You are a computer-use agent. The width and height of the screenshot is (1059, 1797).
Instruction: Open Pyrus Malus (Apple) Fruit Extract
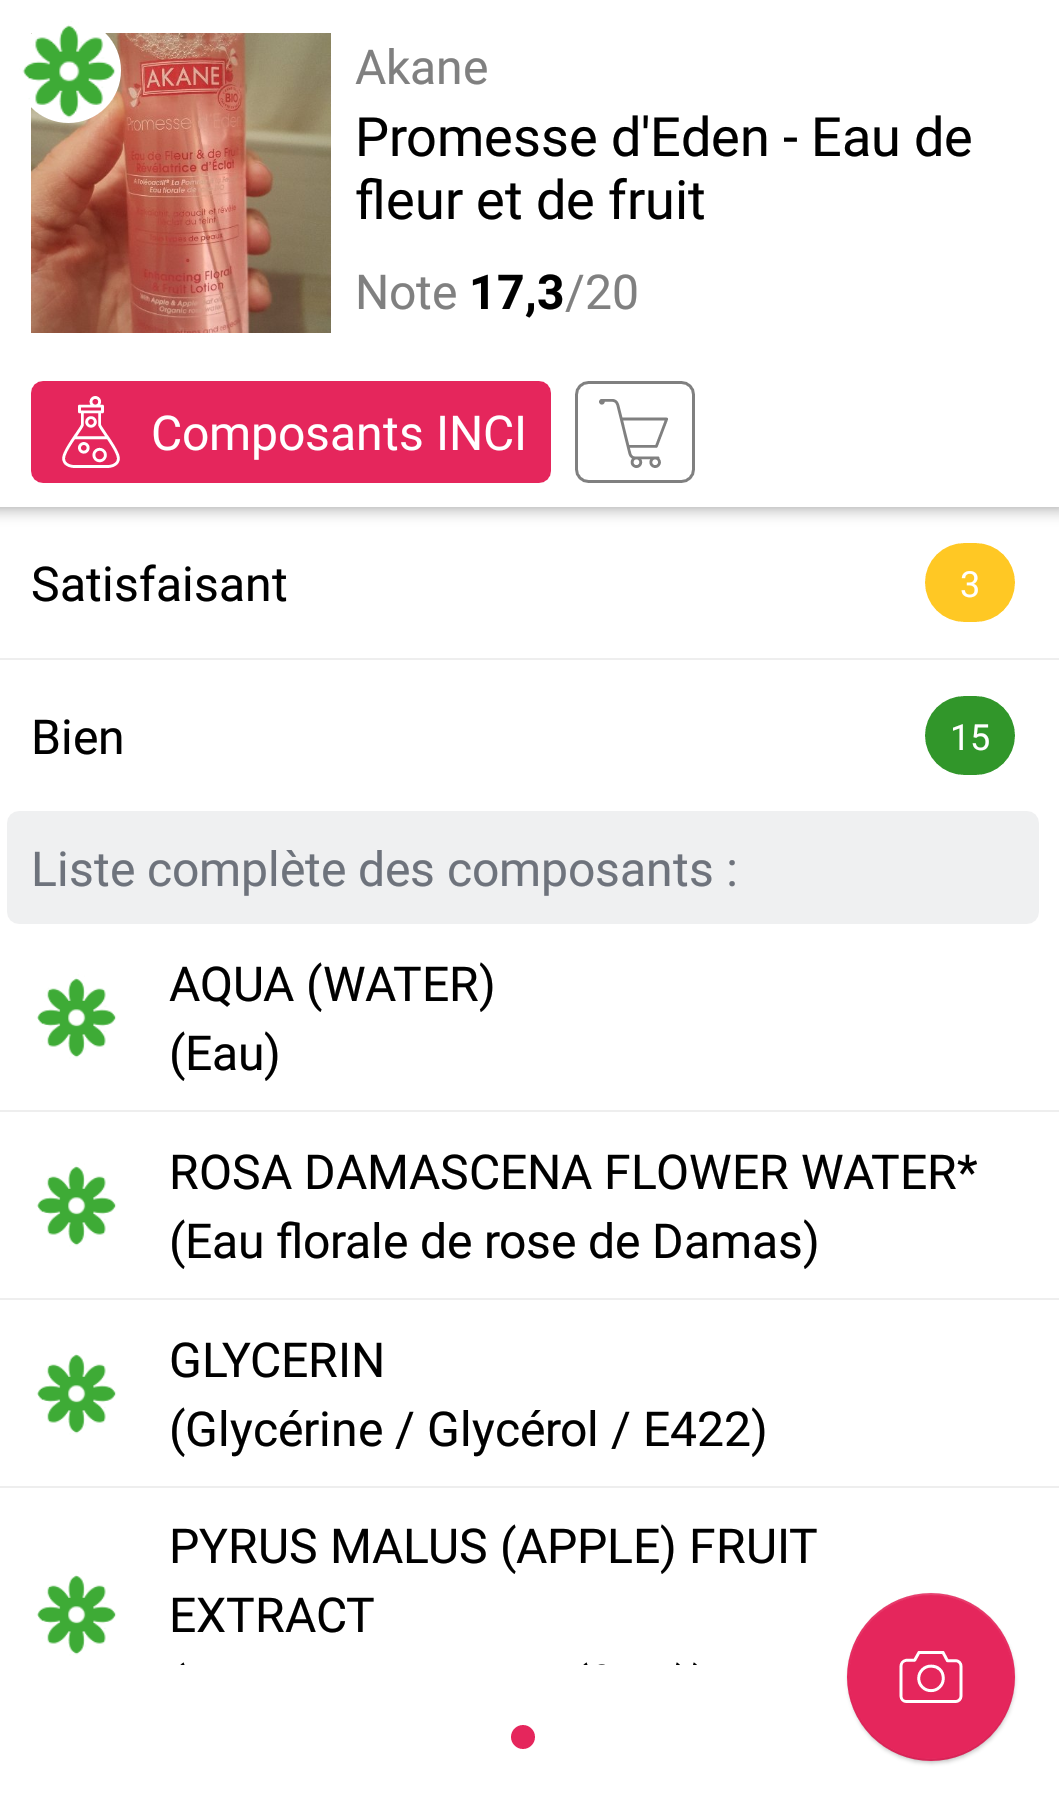point(493,1580)
